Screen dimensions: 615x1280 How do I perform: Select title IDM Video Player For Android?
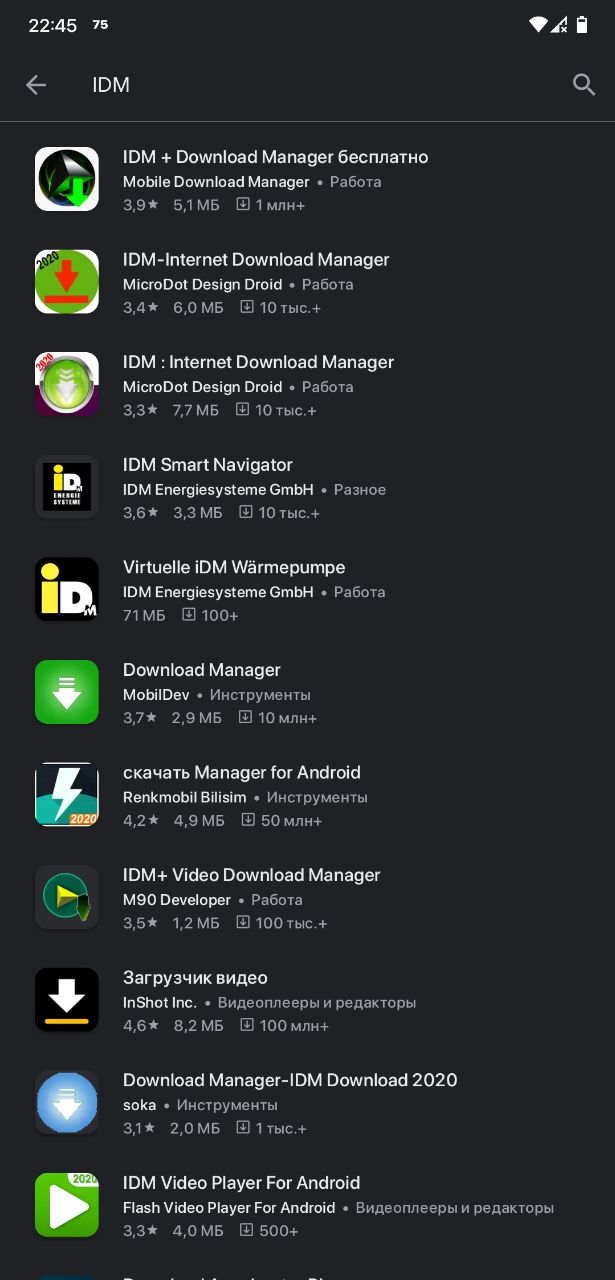[242, 1182]
